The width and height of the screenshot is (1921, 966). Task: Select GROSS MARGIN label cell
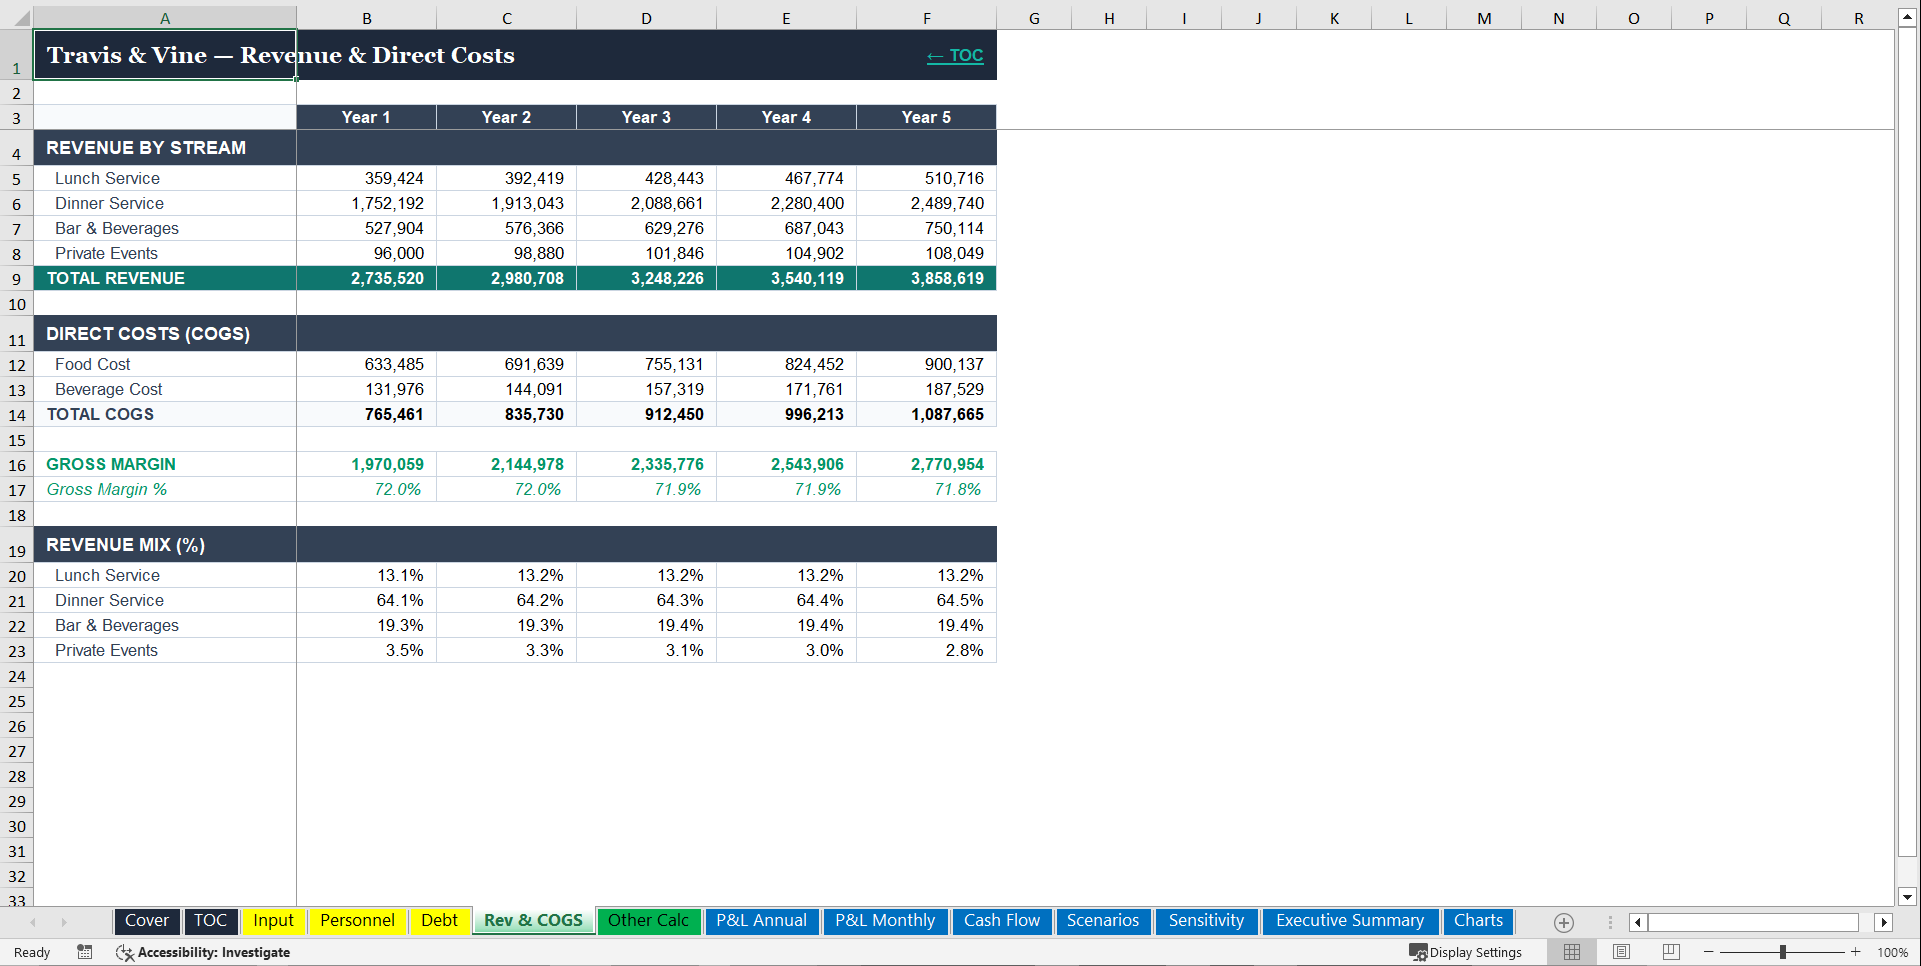165,464
